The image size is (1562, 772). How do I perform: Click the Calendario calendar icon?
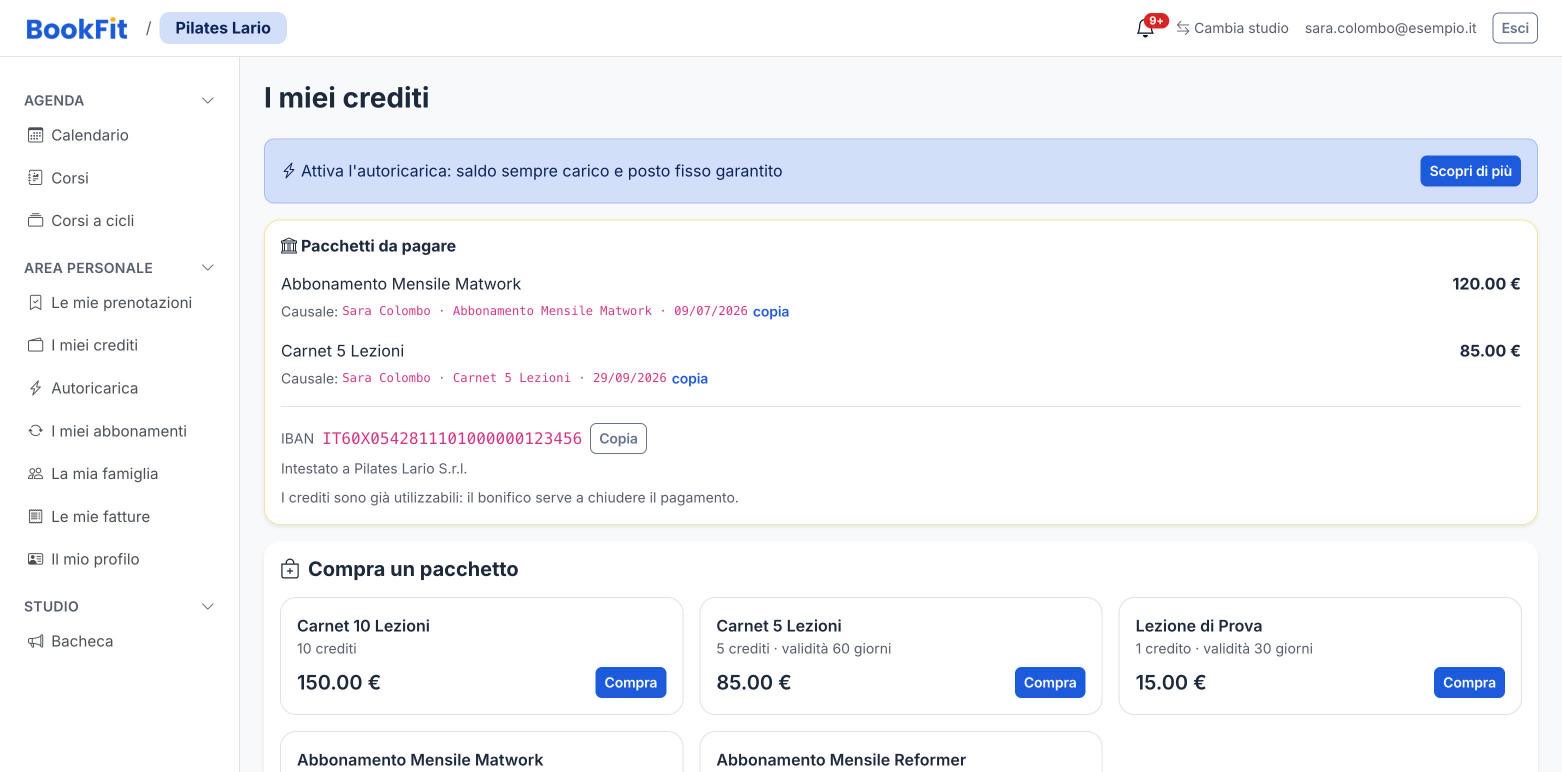(x=35, y=135)
